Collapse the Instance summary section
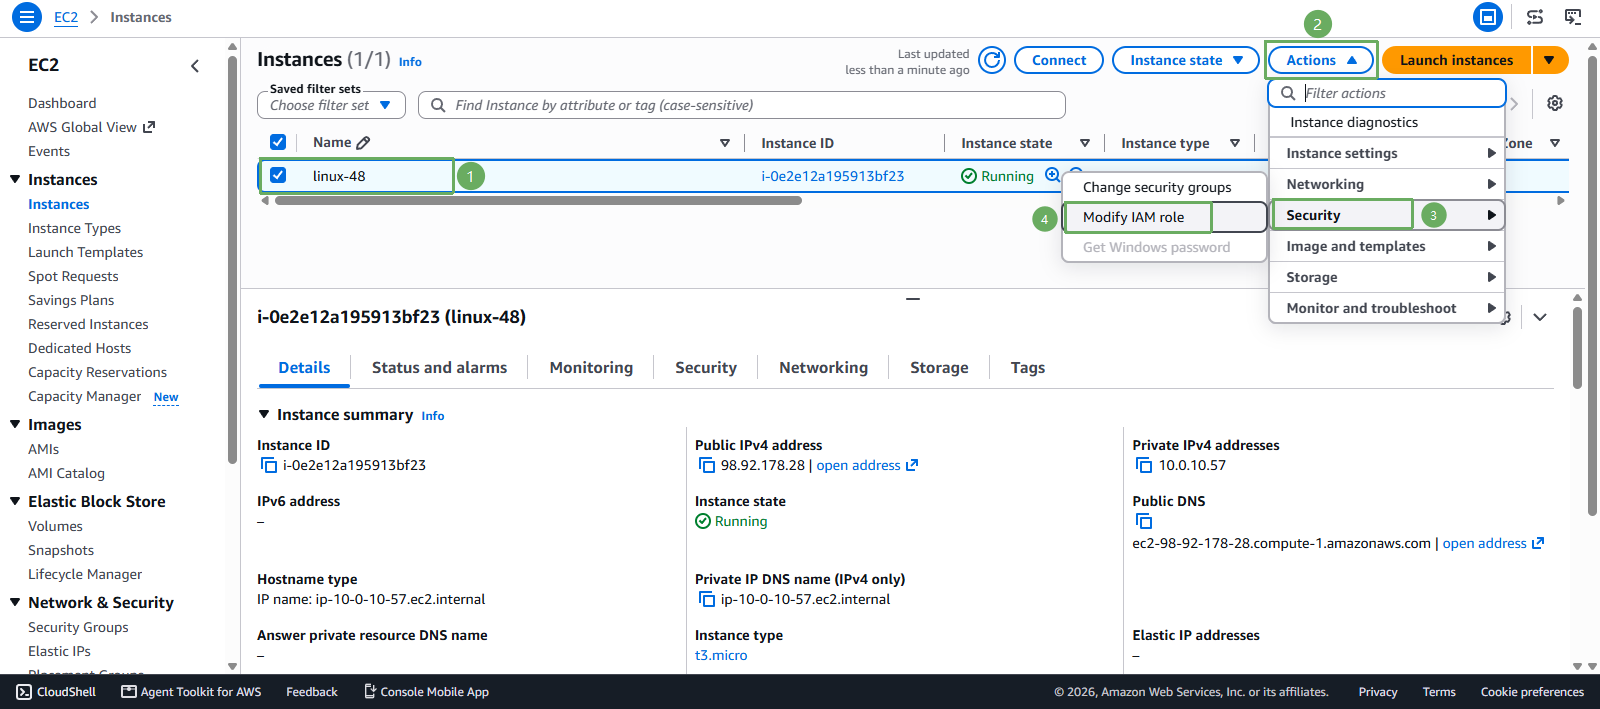 pyautogui.click(x=264, y=414)
